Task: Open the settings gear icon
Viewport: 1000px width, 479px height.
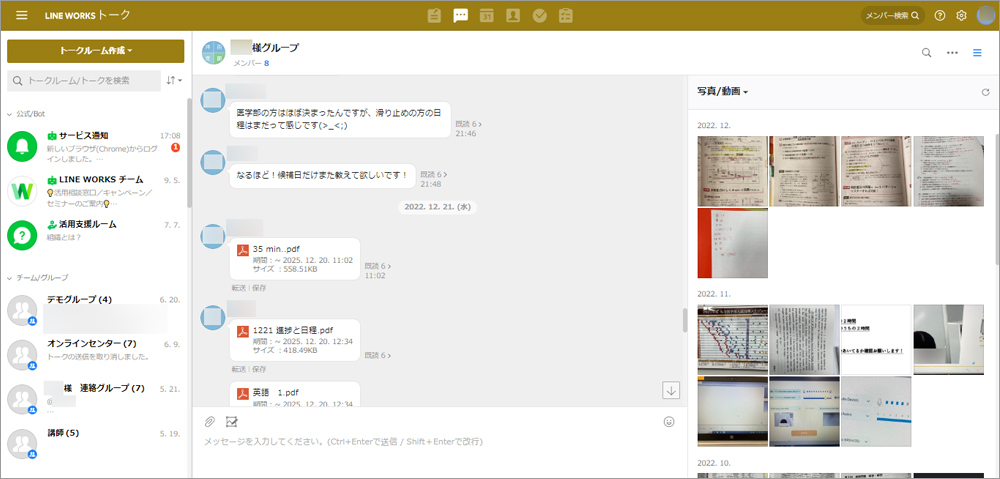Action: click(961, 15)
